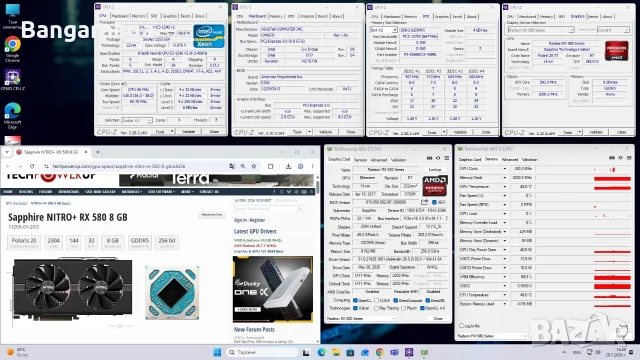Switch to About tab in CPU-Z SPD window
The height and width of the screenshot is (360, 640).
click(471, 16)
